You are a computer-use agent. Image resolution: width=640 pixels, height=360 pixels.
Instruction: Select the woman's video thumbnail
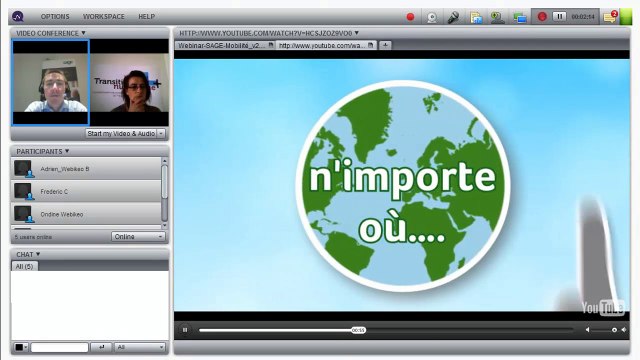pyautogui.click(x=129, y=82)
